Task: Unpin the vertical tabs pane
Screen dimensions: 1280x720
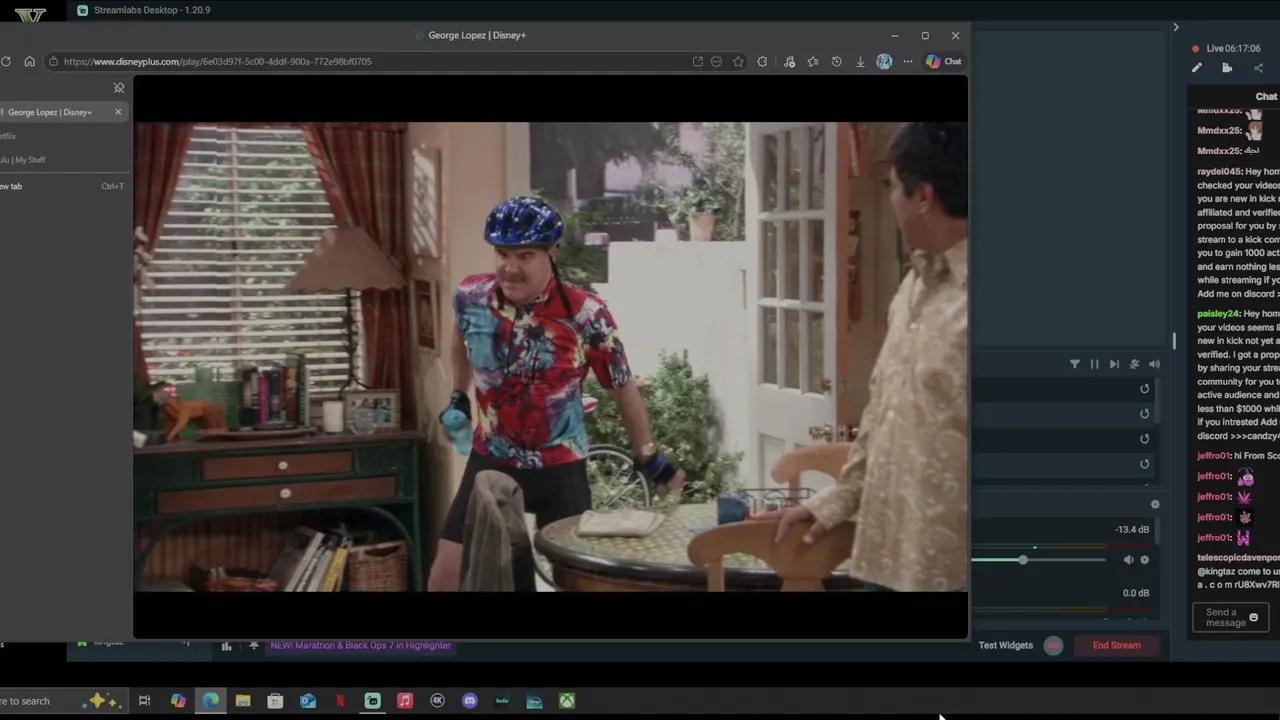Action: (x=119, y=88)
